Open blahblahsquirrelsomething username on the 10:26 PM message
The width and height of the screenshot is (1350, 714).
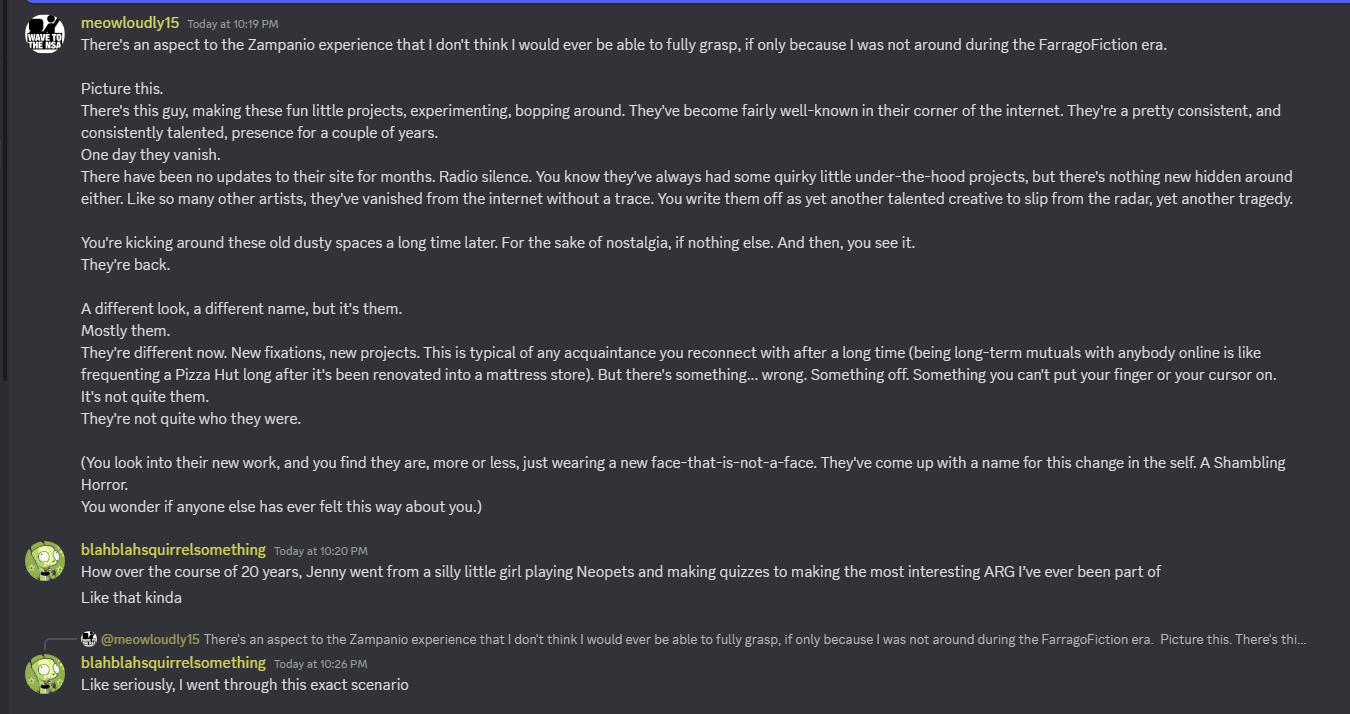(173, 662)
